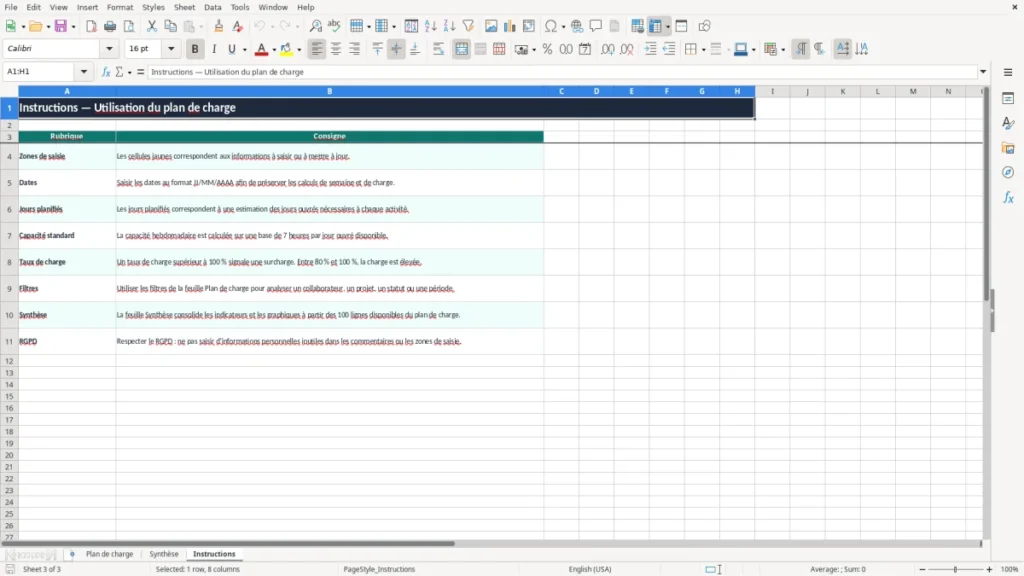The image size is (1024, 576).
Task: Click the PageStyle_Instructions status bar field
Action: tap(379, 569)
